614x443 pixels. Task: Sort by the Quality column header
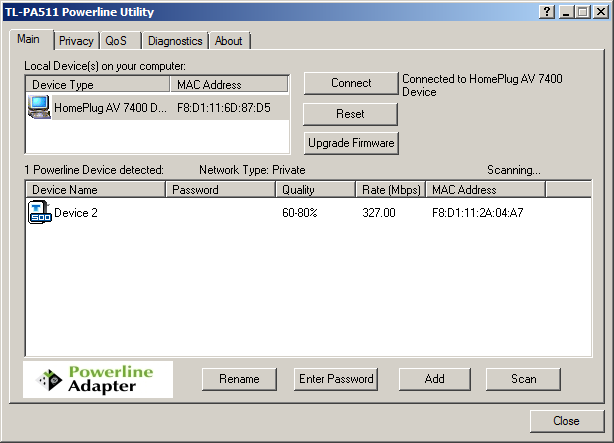tap(316, 190)
